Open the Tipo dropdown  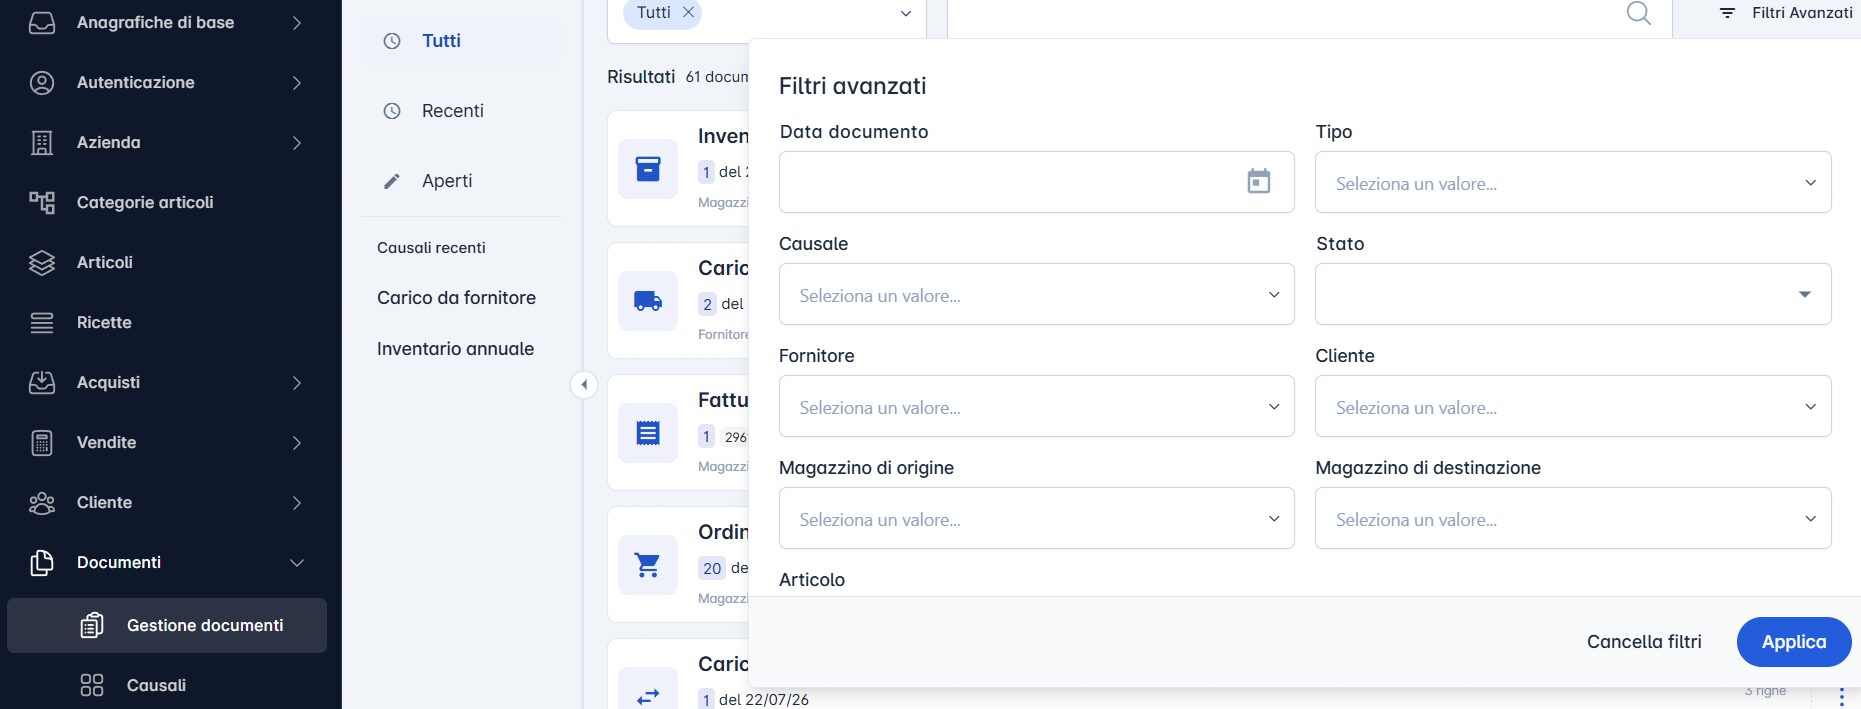tap(1573, 182)
